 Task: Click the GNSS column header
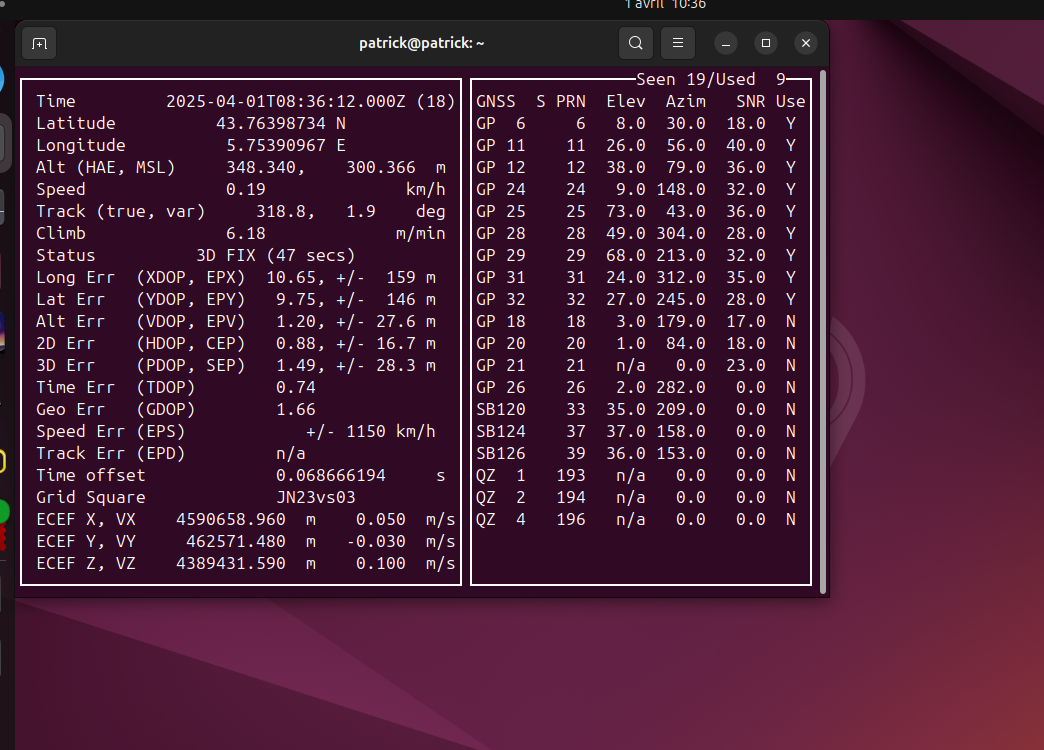click(x=496, y=101)
